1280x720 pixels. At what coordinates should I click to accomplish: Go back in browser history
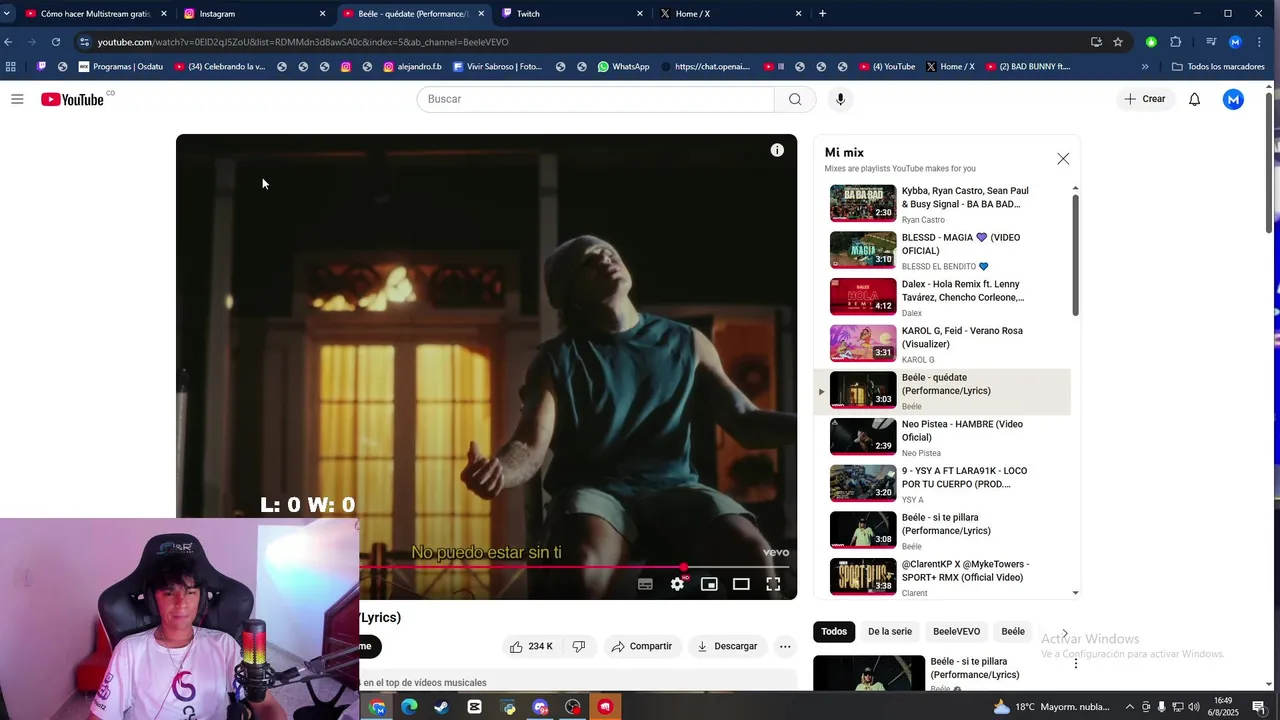(9, 42)
